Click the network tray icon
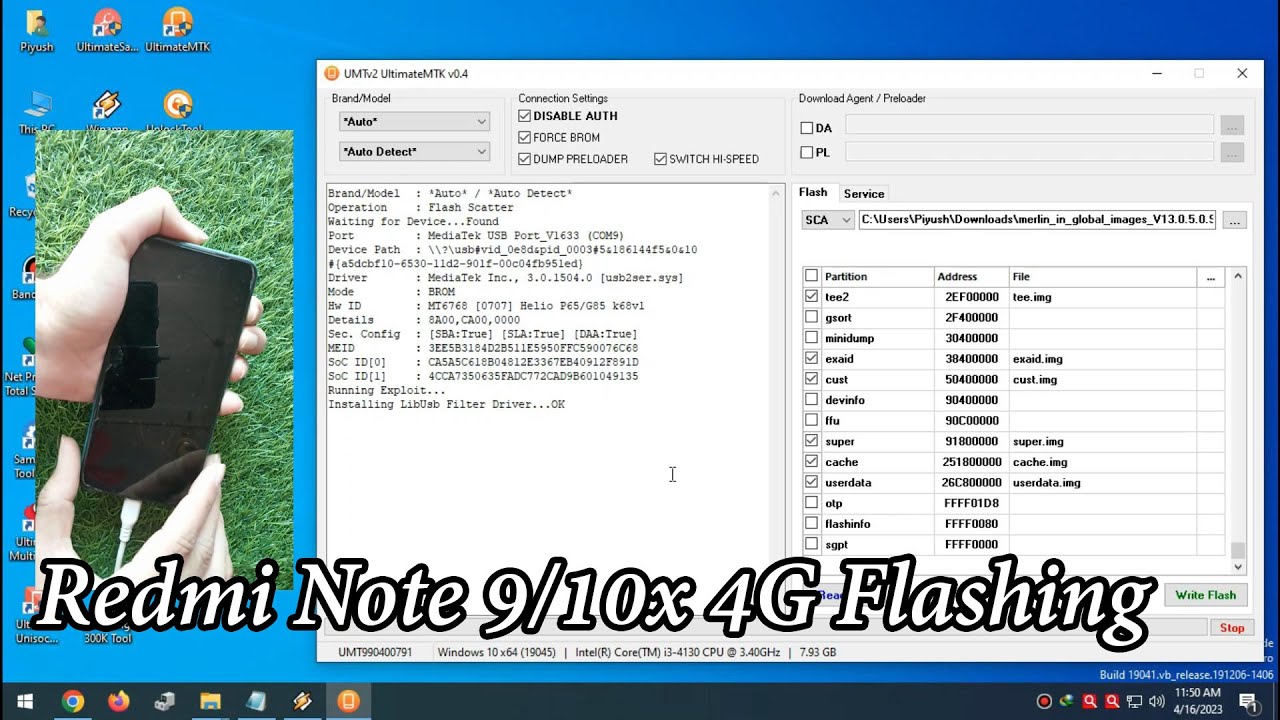 [x=1135, y=701]
